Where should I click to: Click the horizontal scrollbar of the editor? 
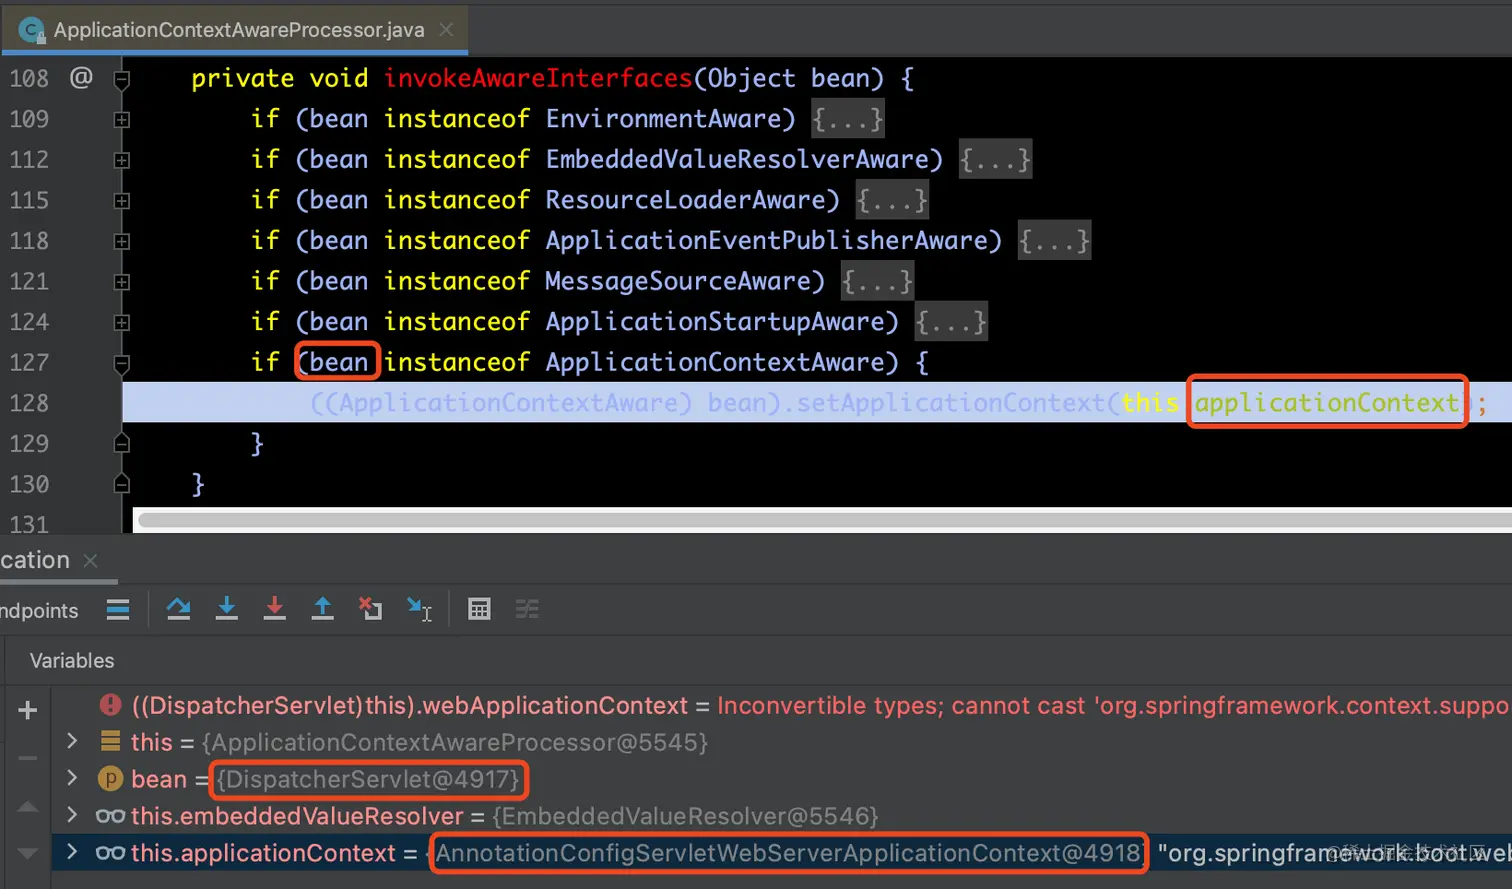(x=824, y=519)
